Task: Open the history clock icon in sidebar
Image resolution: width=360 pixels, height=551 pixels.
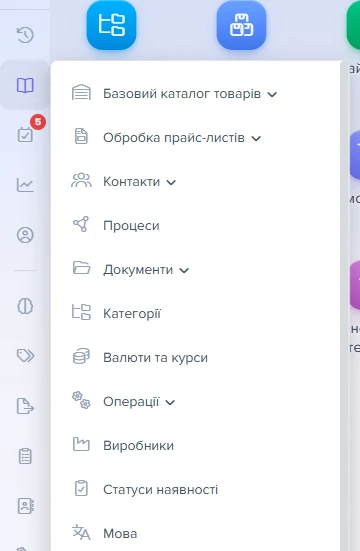Action: click(x=25, y=35)
